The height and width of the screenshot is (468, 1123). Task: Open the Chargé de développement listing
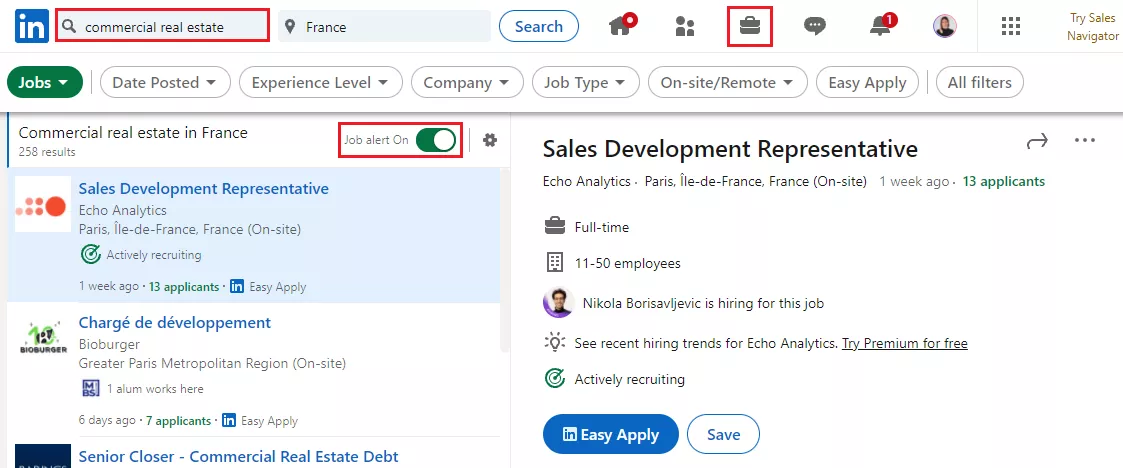pyautogui.click(x=175, y=323)
